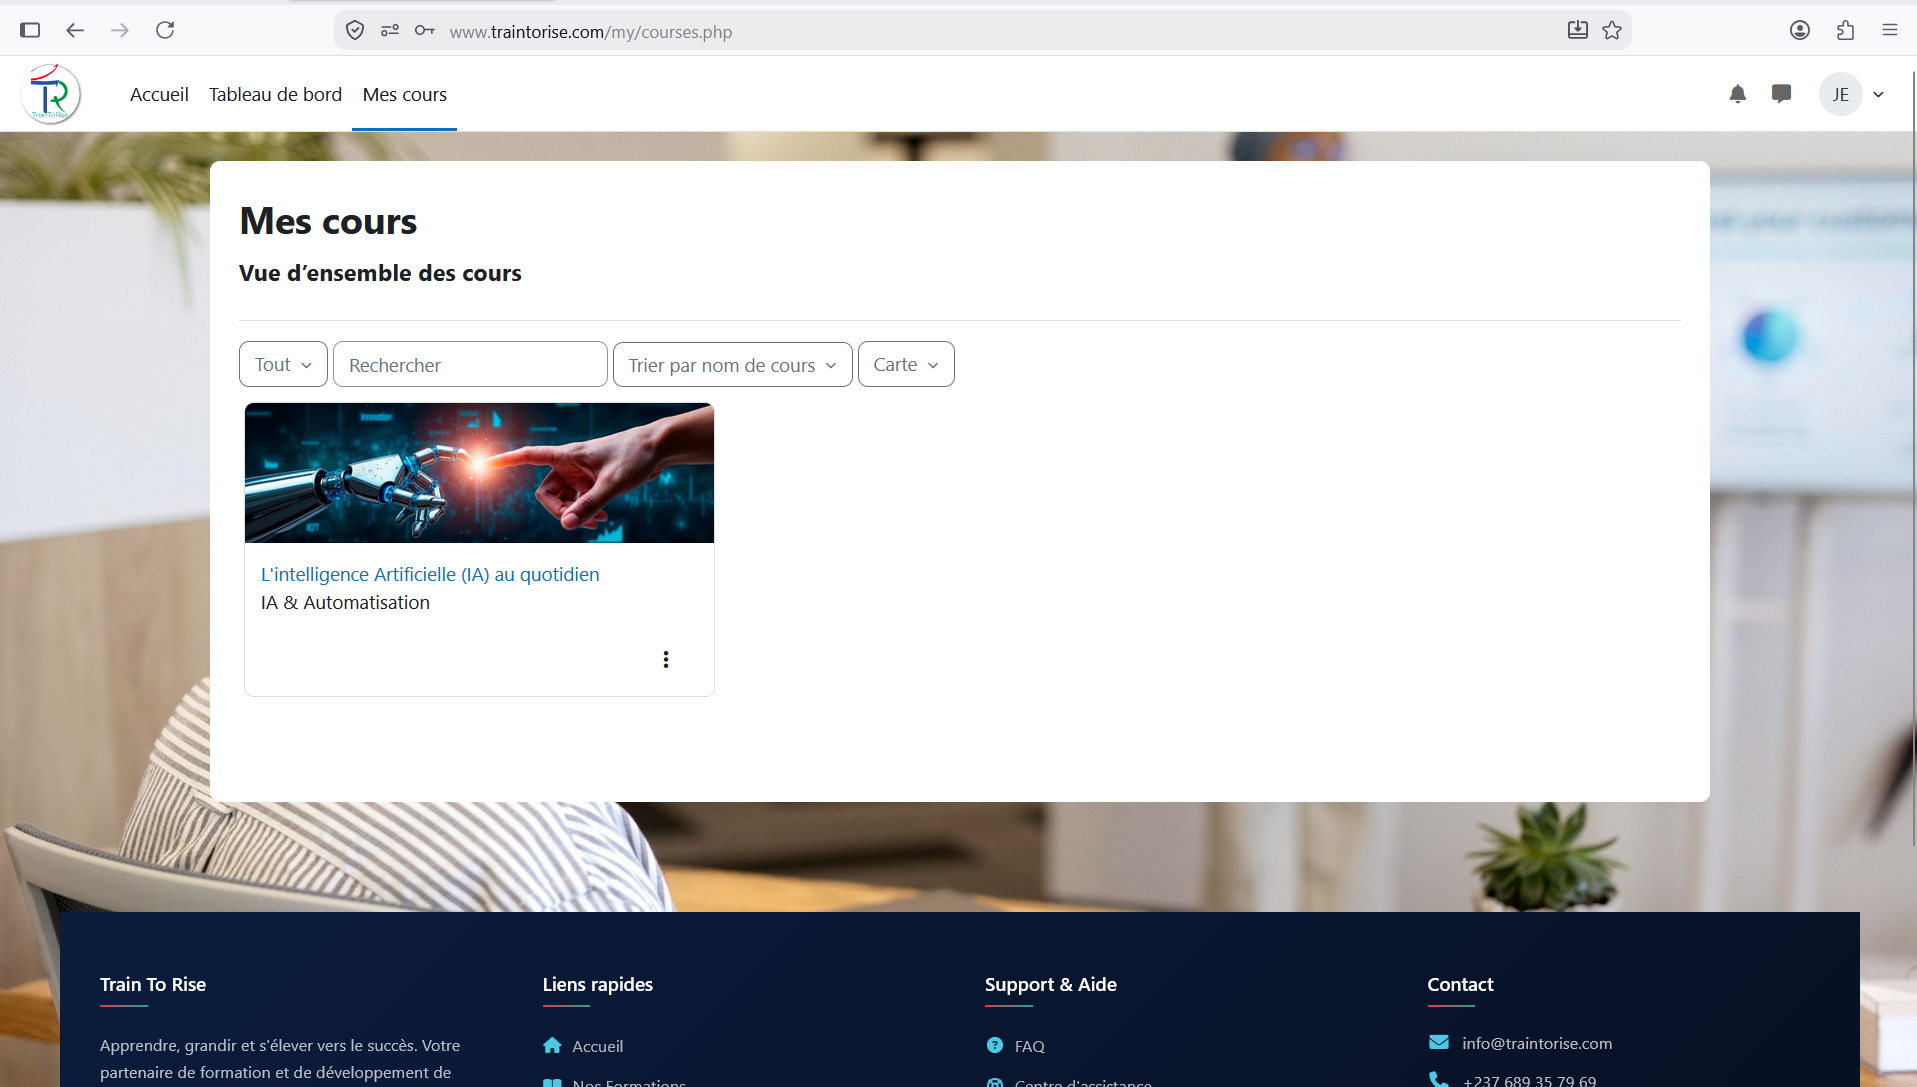The image size is (1917, 1087).
Task: Go to the Accueil menu item
Action: point(159,94)
